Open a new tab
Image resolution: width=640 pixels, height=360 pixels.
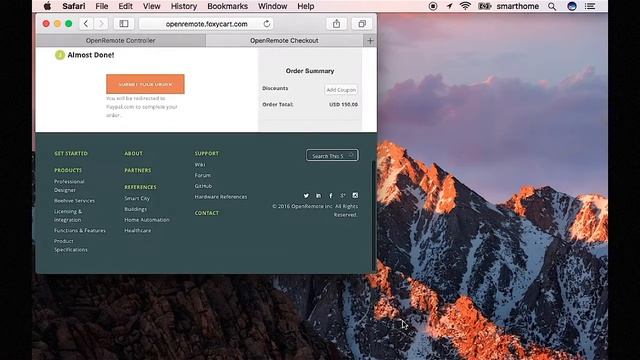[370, 40]
